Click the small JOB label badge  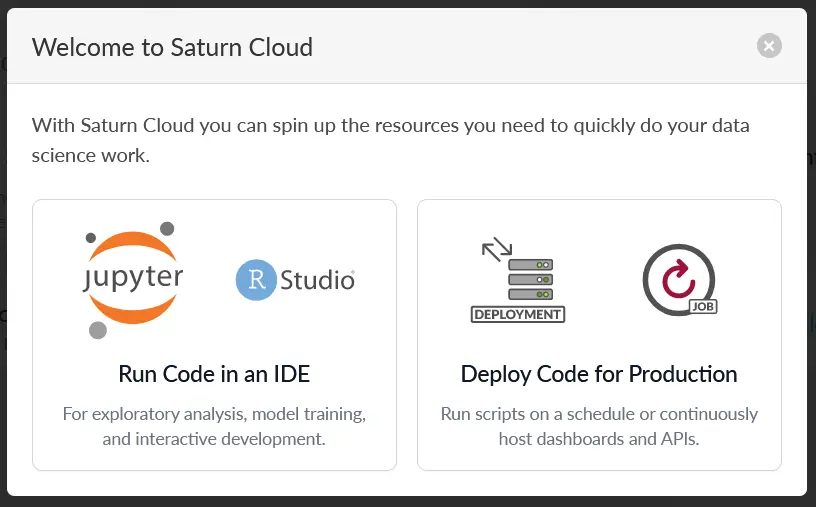(x=703, y=306)
